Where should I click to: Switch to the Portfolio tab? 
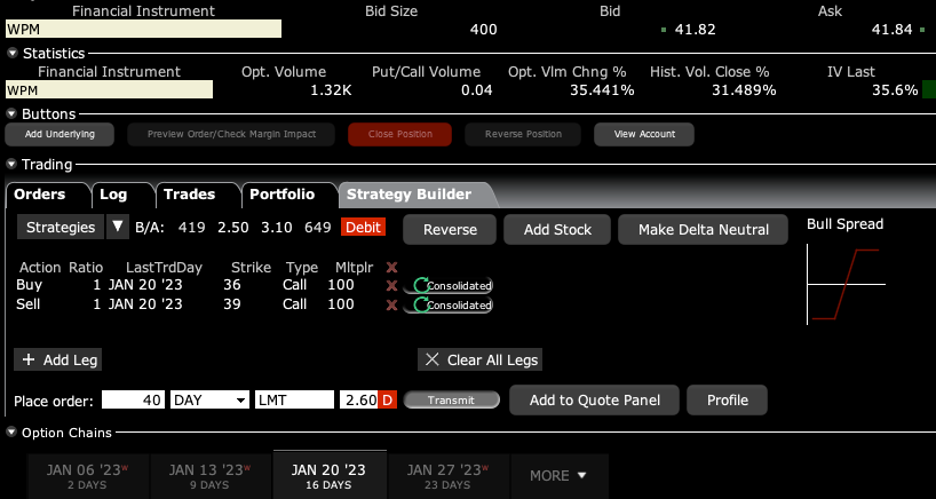[x=282, y=194]
